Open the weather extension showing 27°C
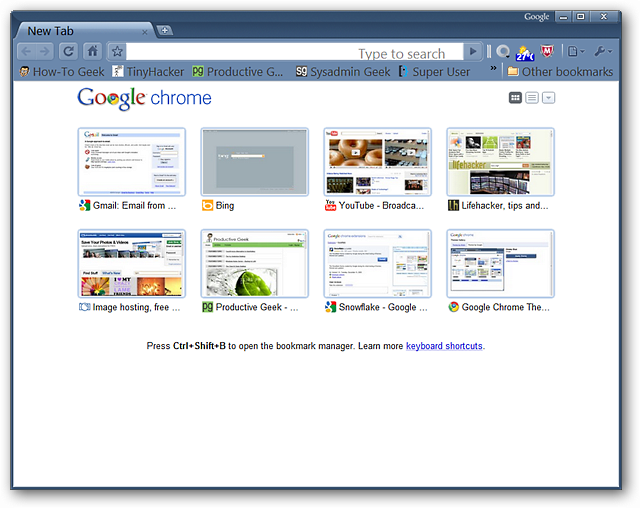 [524, 52]
